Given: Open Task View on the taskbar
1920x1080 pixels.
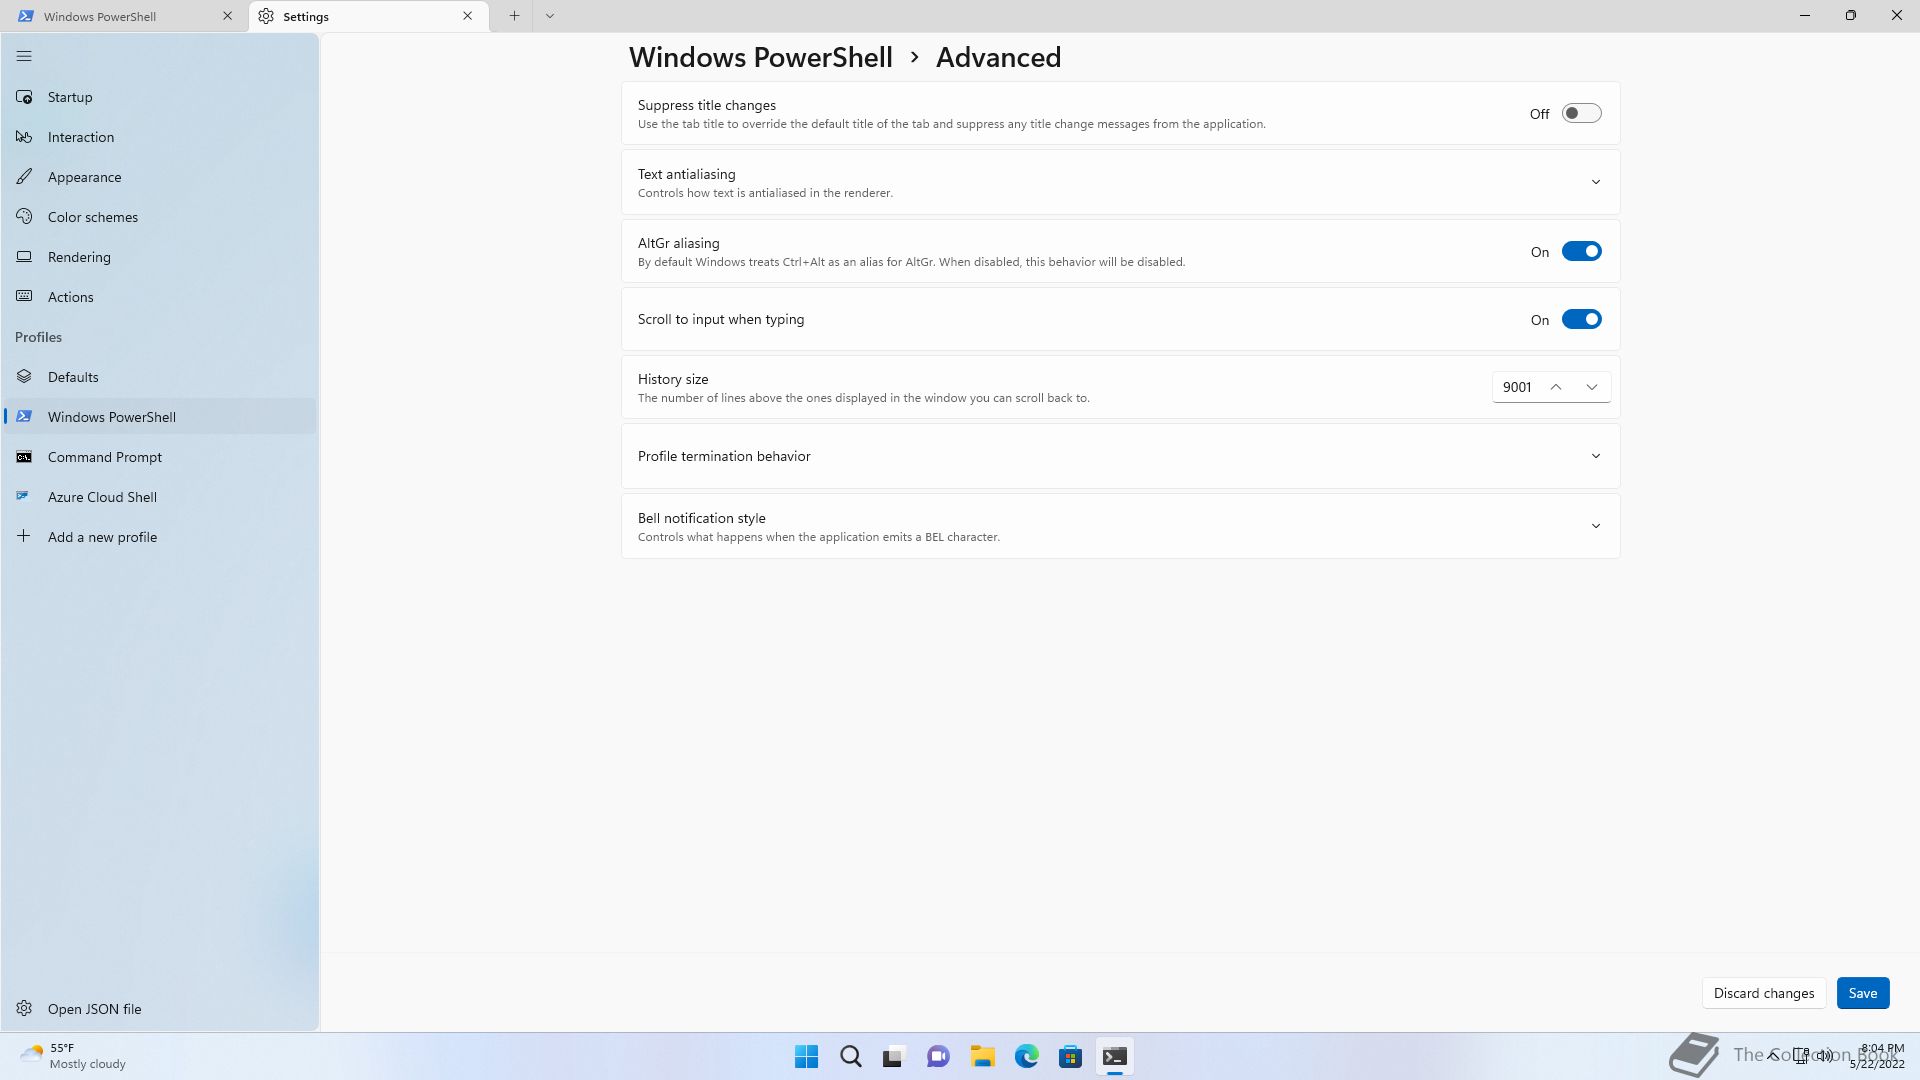Looking at the screenshot, I should click(893, 1057).
